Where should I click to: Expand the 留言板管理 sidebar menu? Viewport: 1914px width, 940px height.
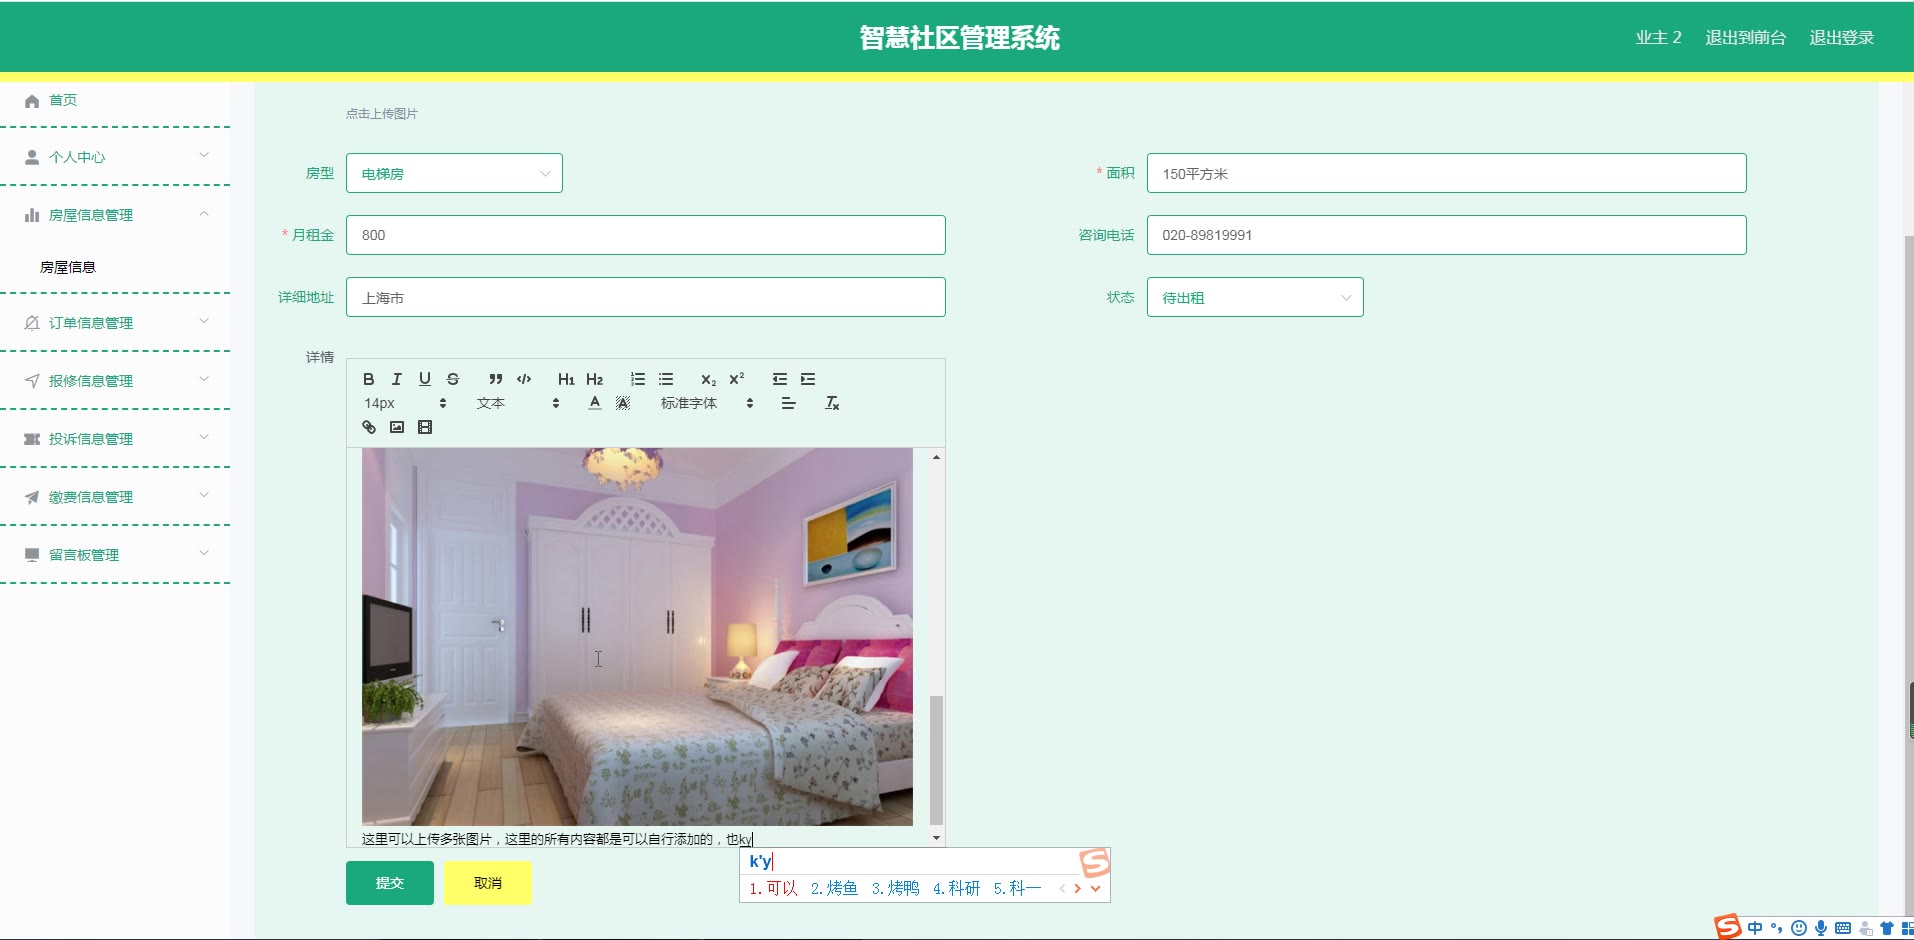[115, 555]
